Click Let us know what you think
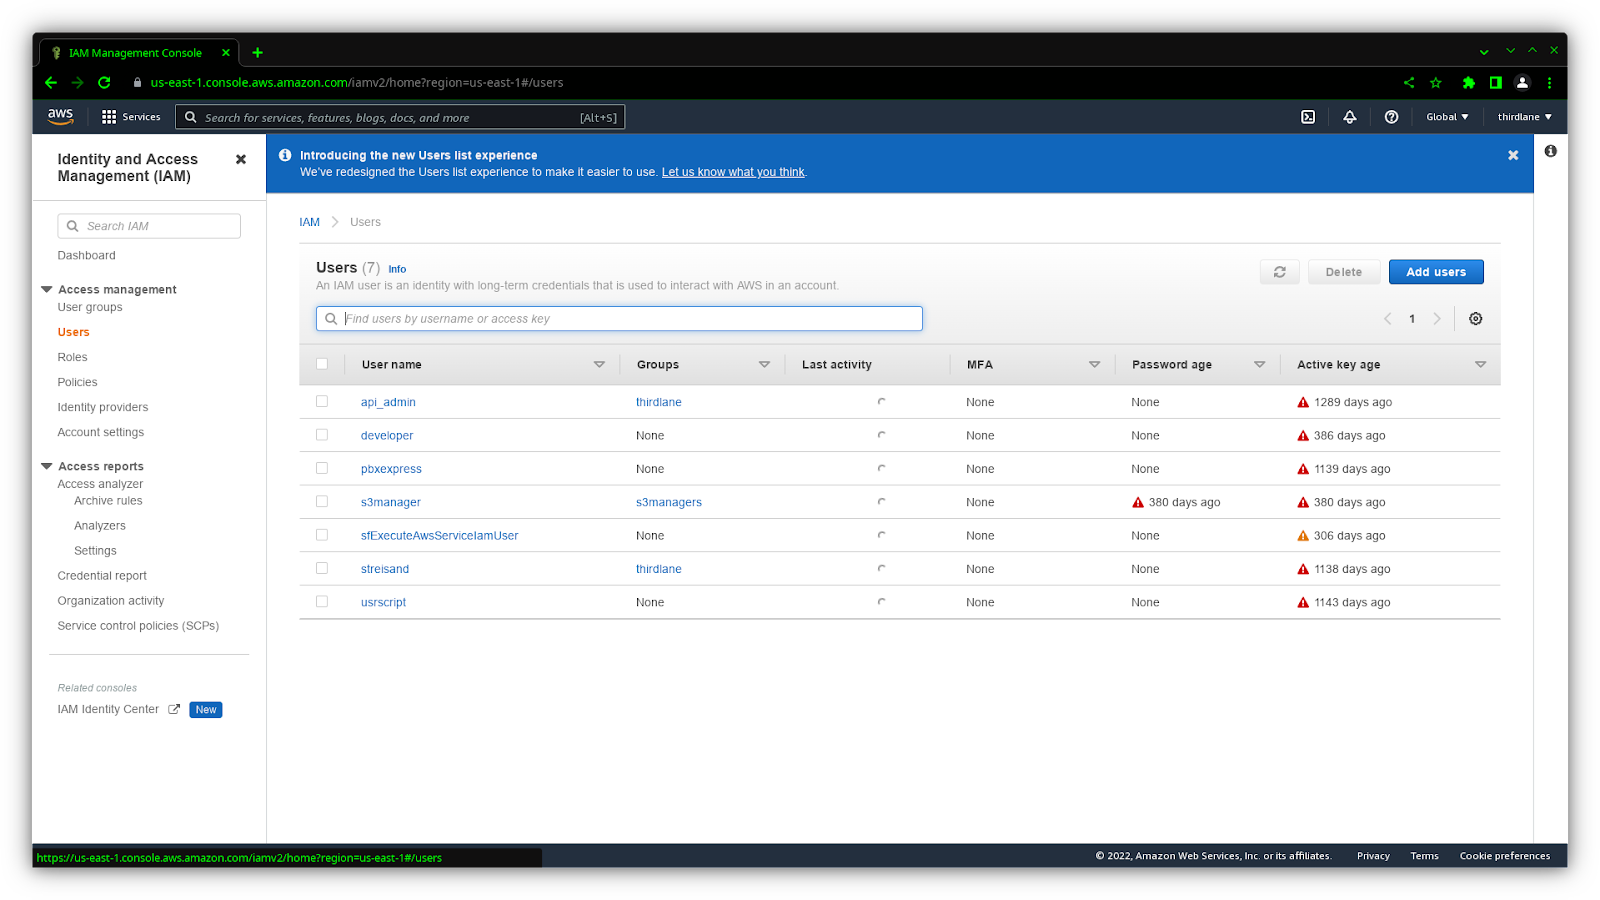 [733, 172]
